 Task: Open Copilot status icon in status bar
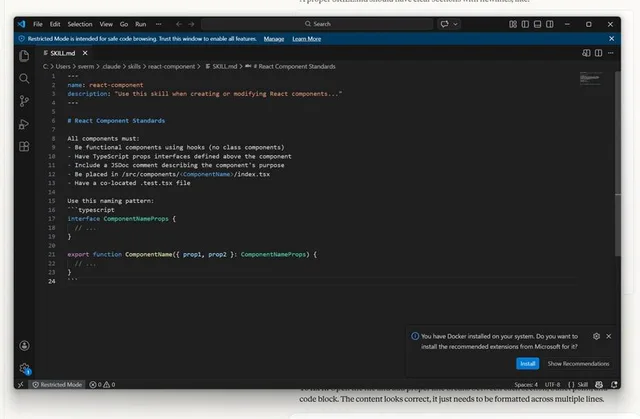(599, 384)
